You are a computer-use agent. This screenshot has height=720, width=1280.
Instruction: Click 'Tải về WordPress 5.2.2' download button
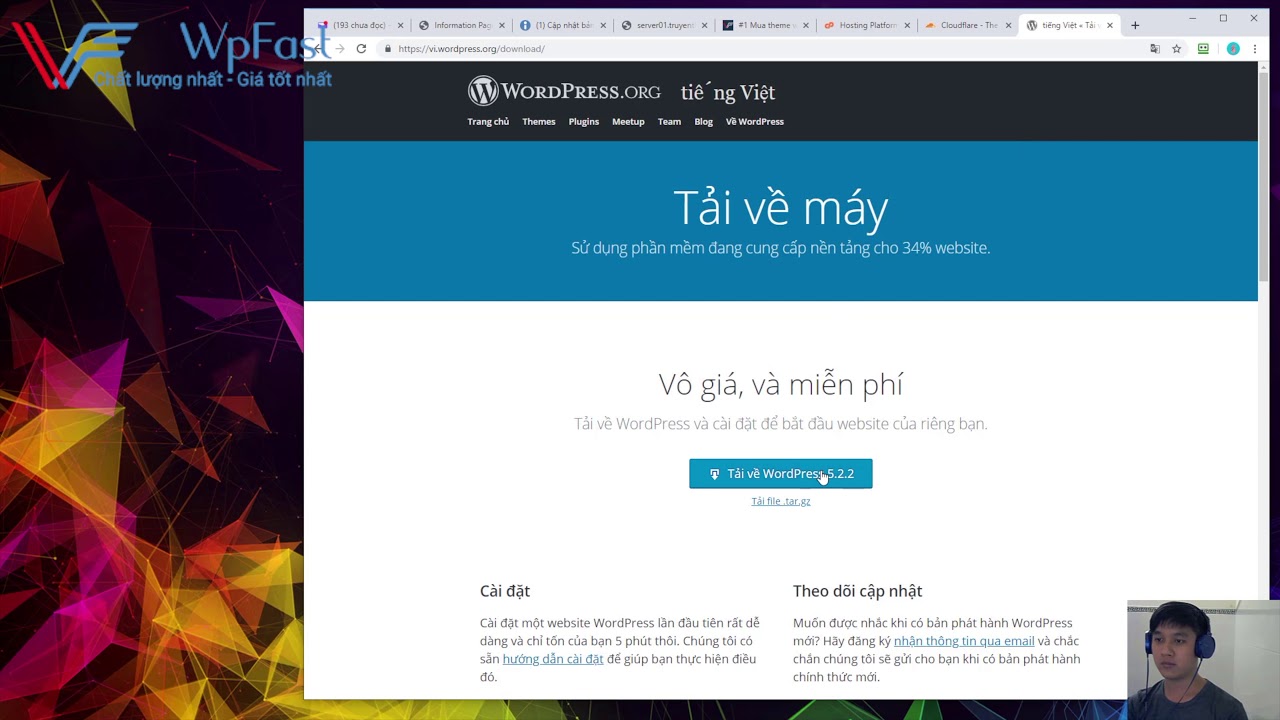tap(781, 474)
